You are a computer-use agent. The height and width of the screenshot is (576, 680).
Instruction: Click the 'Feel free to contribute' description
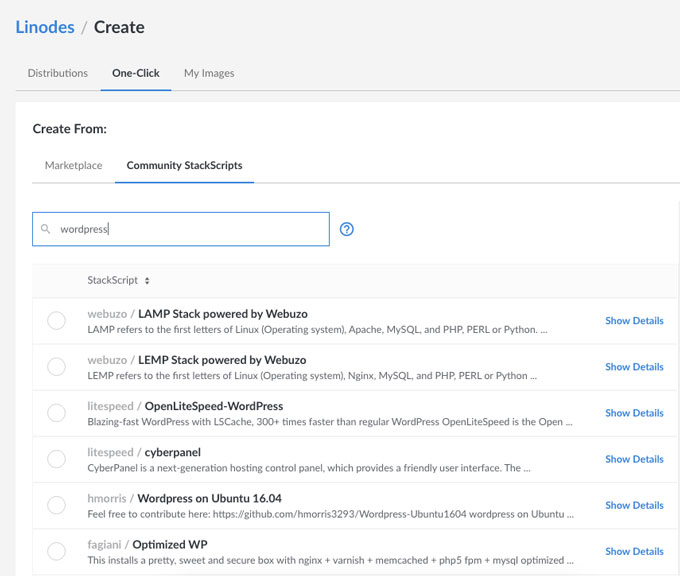330,514
